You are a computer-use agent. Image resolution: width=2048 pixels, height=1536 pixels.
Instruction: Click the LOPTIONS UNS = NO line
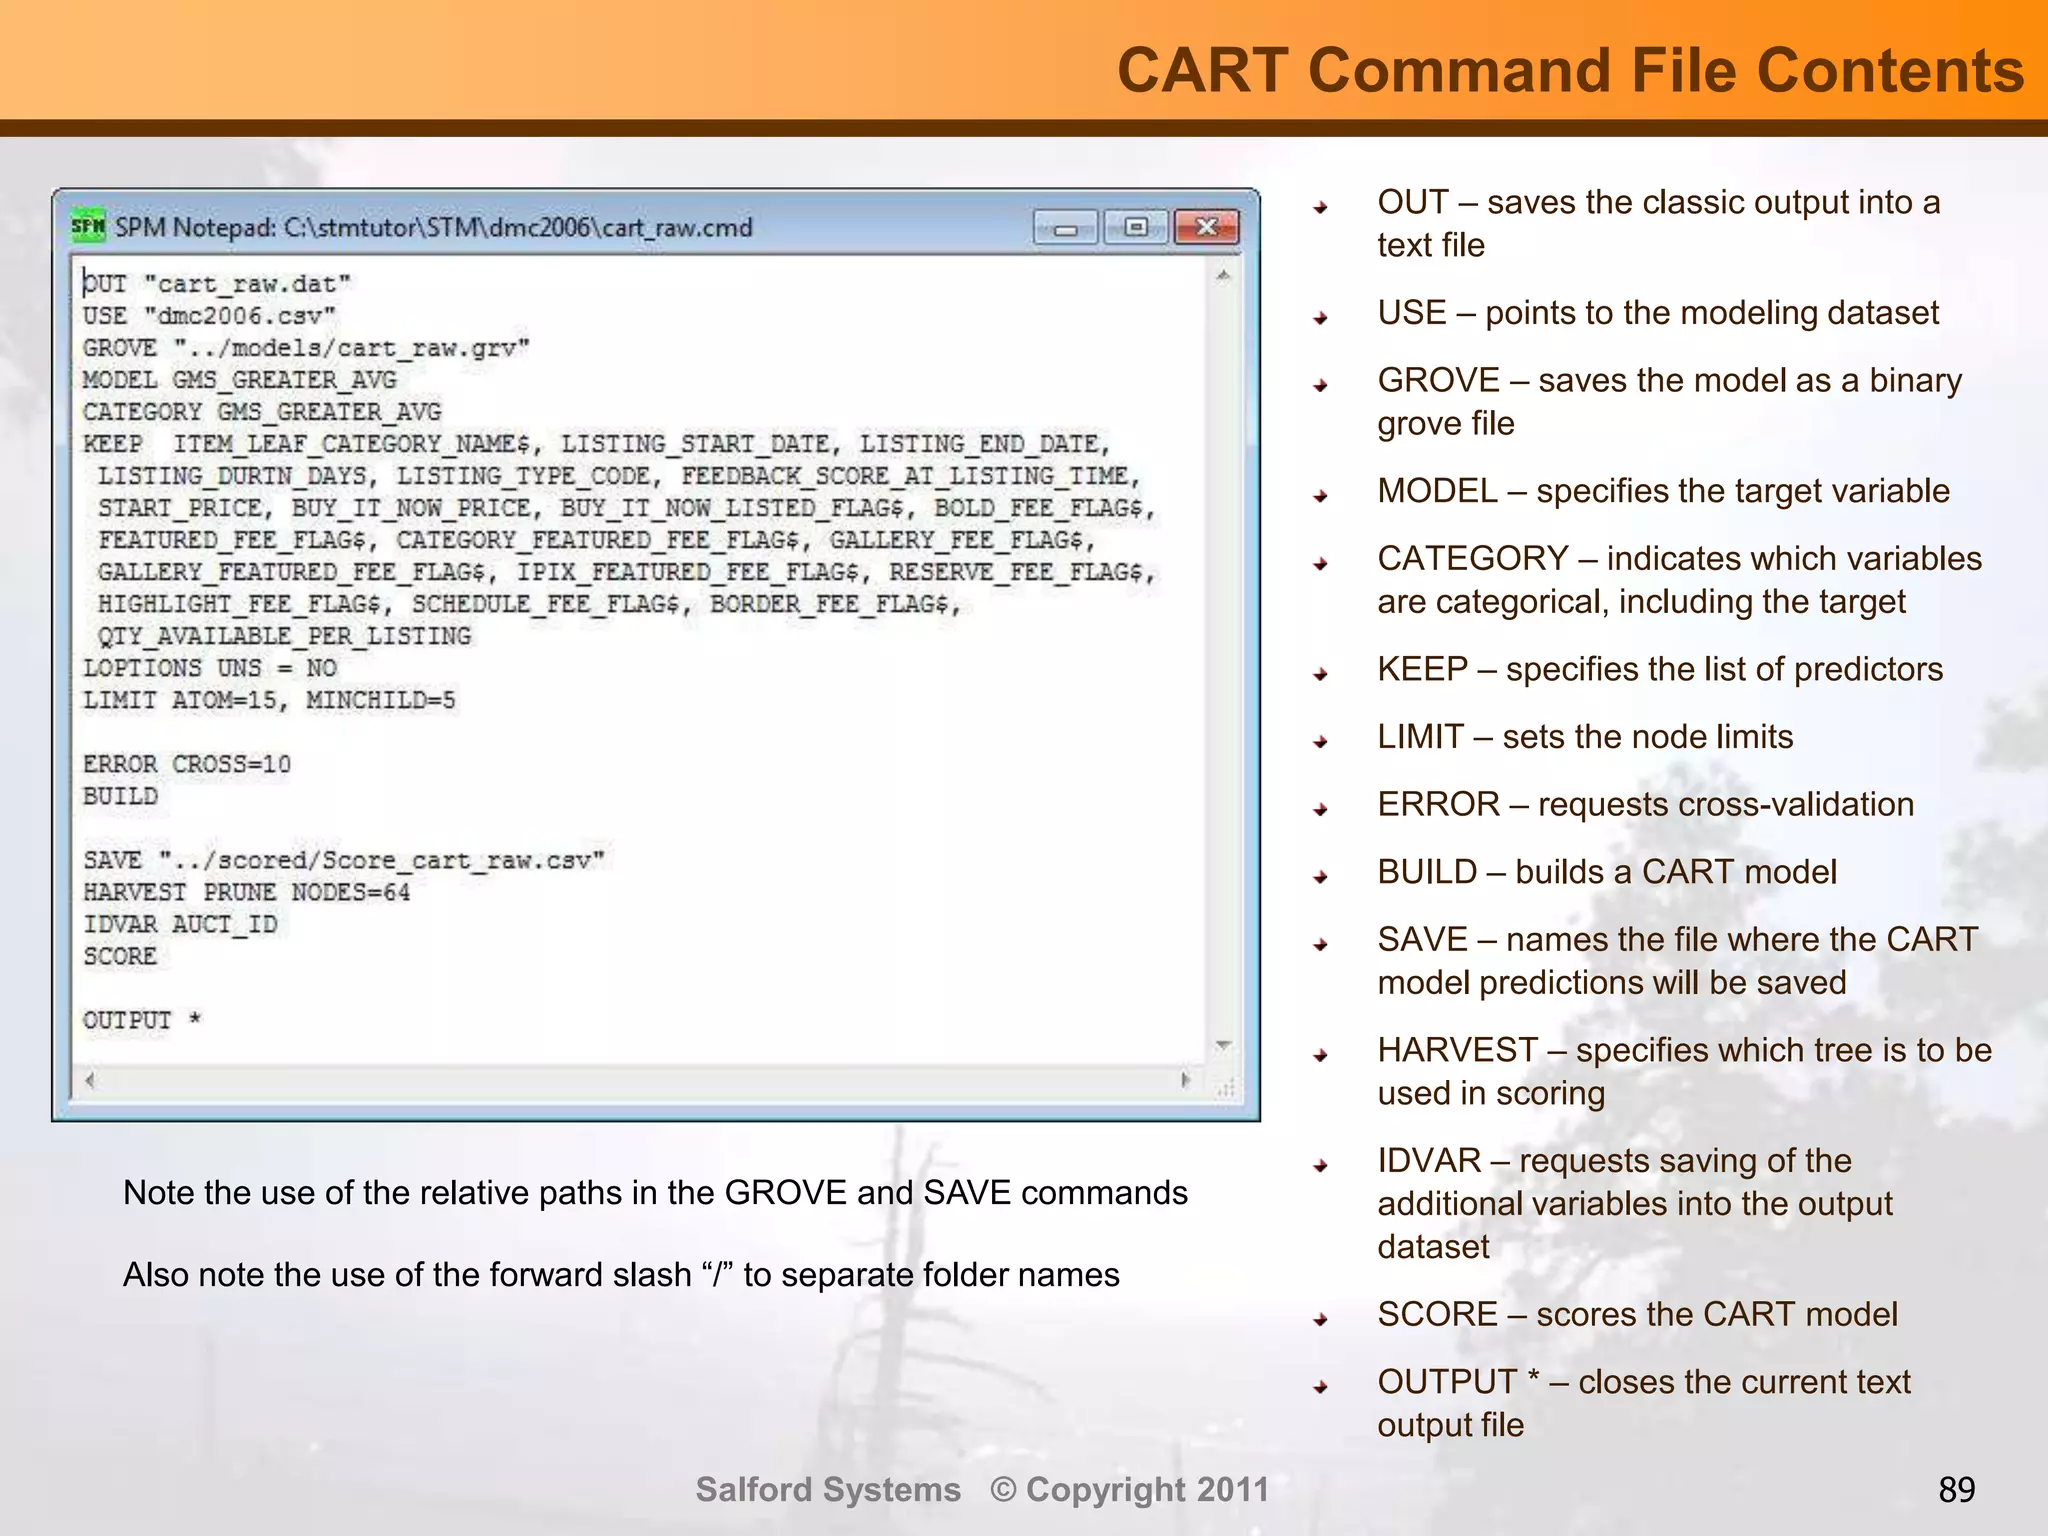(x=209, y=668)
